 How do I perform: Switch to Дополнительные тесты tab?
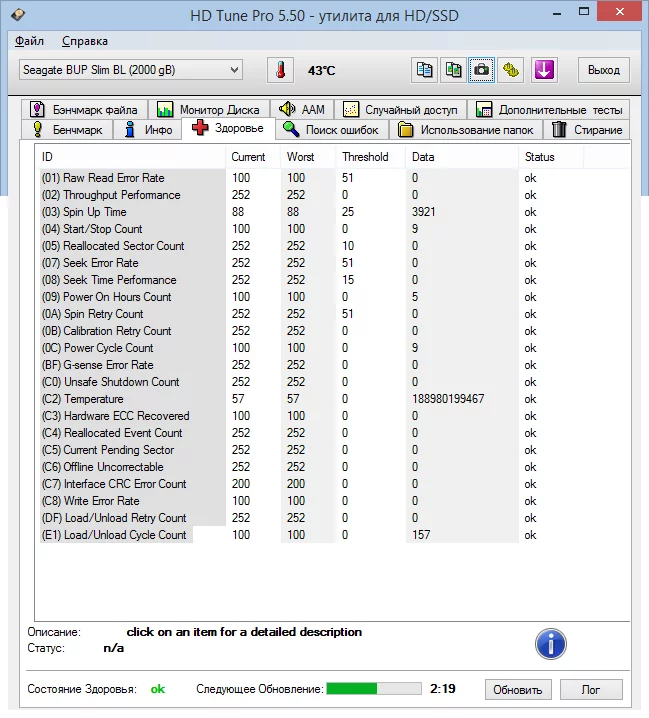click(549, 109)
